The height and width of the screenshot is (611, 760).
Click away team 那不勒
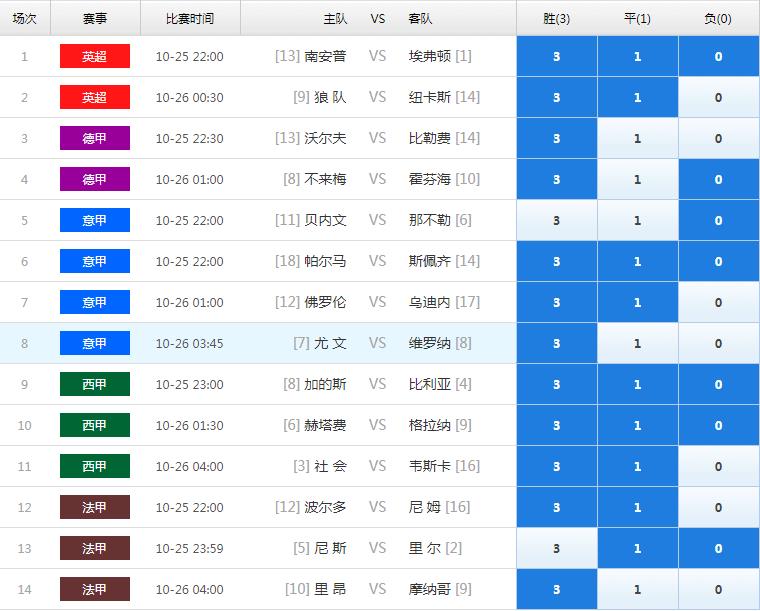430,220
